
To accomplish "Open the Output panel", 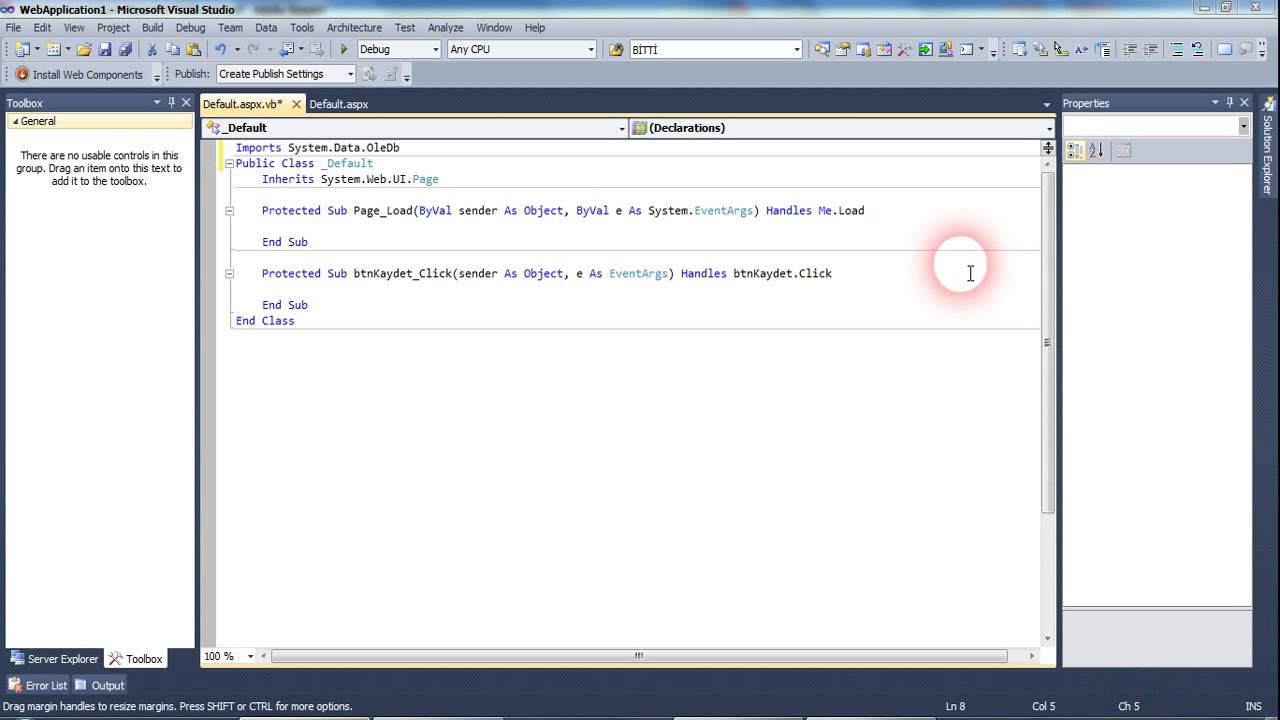I will click(x=100, y=685).
